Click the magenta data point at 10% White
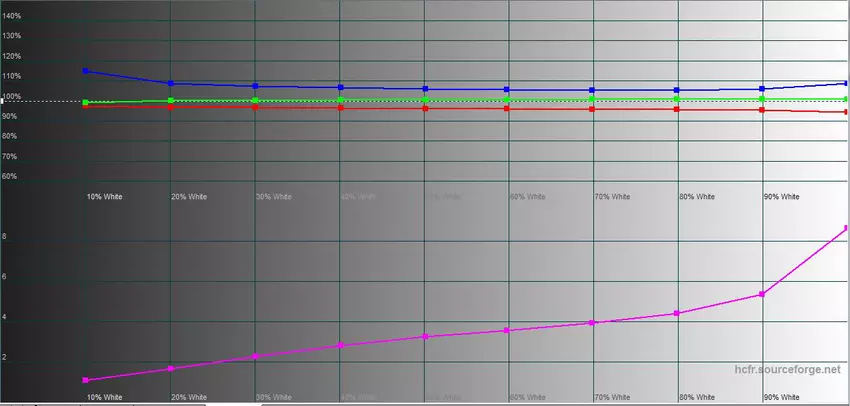 (x=86, y=380)
